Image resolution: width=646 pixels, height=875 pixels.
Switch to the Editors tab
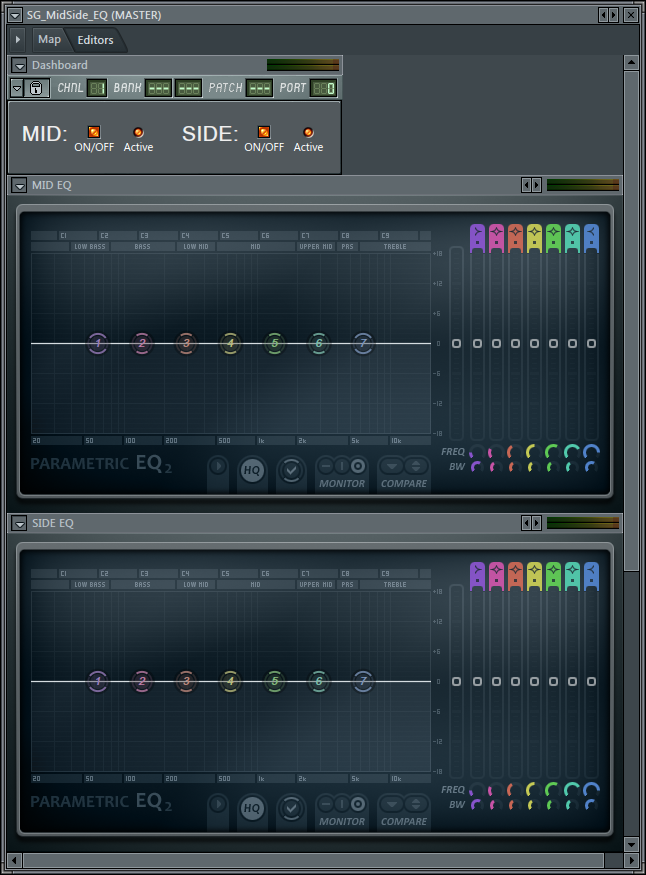[x=95, y=40]
